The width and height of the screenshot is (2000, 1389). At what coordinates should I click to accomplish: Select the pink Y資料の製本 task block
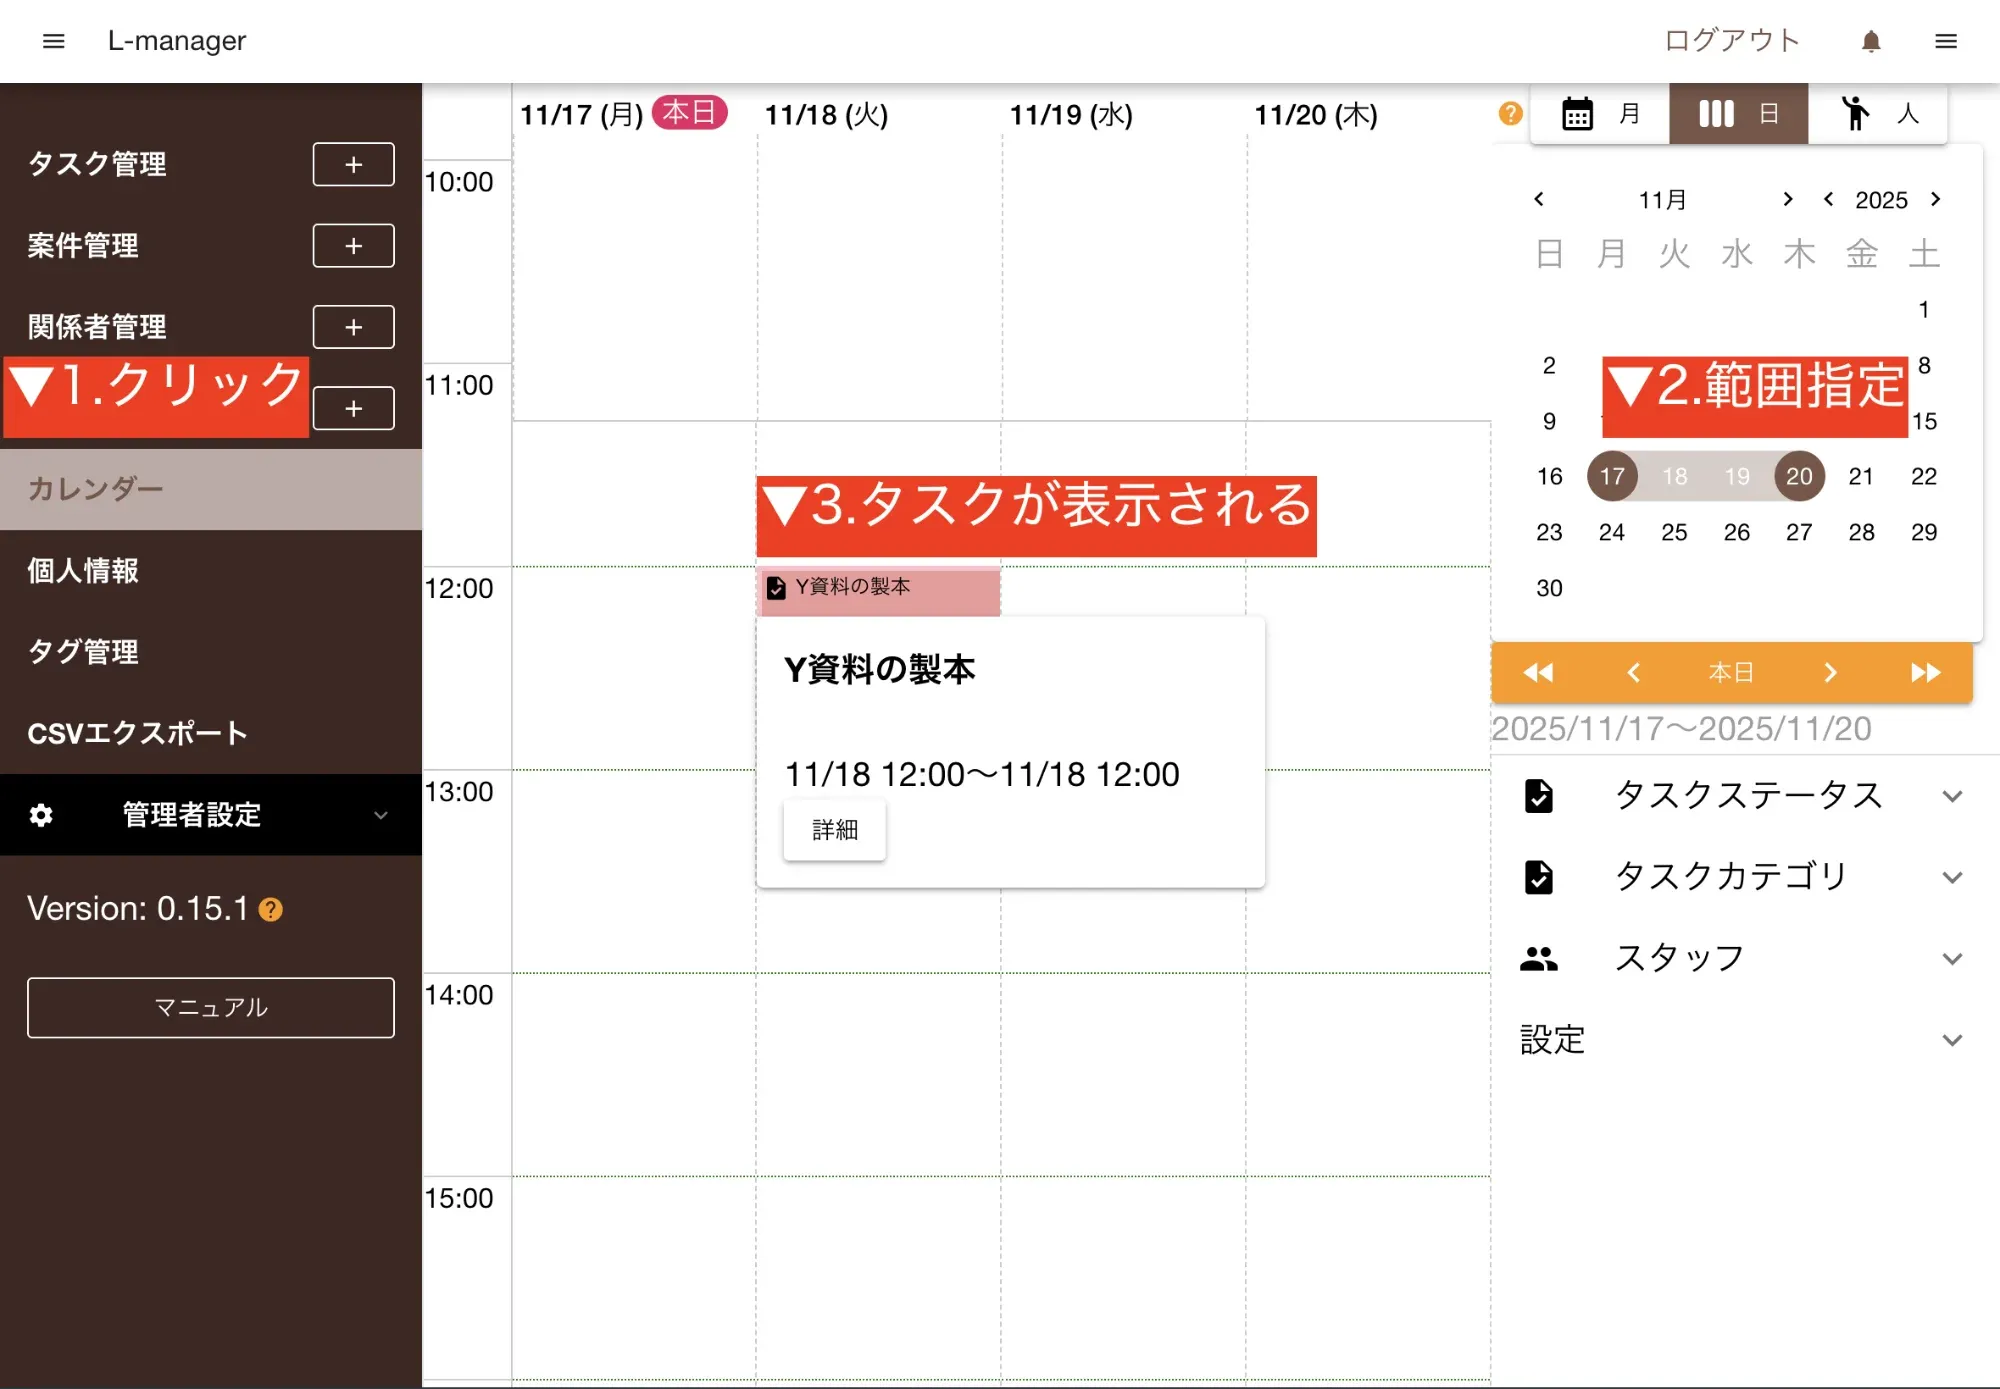click(x=878, y=588)
